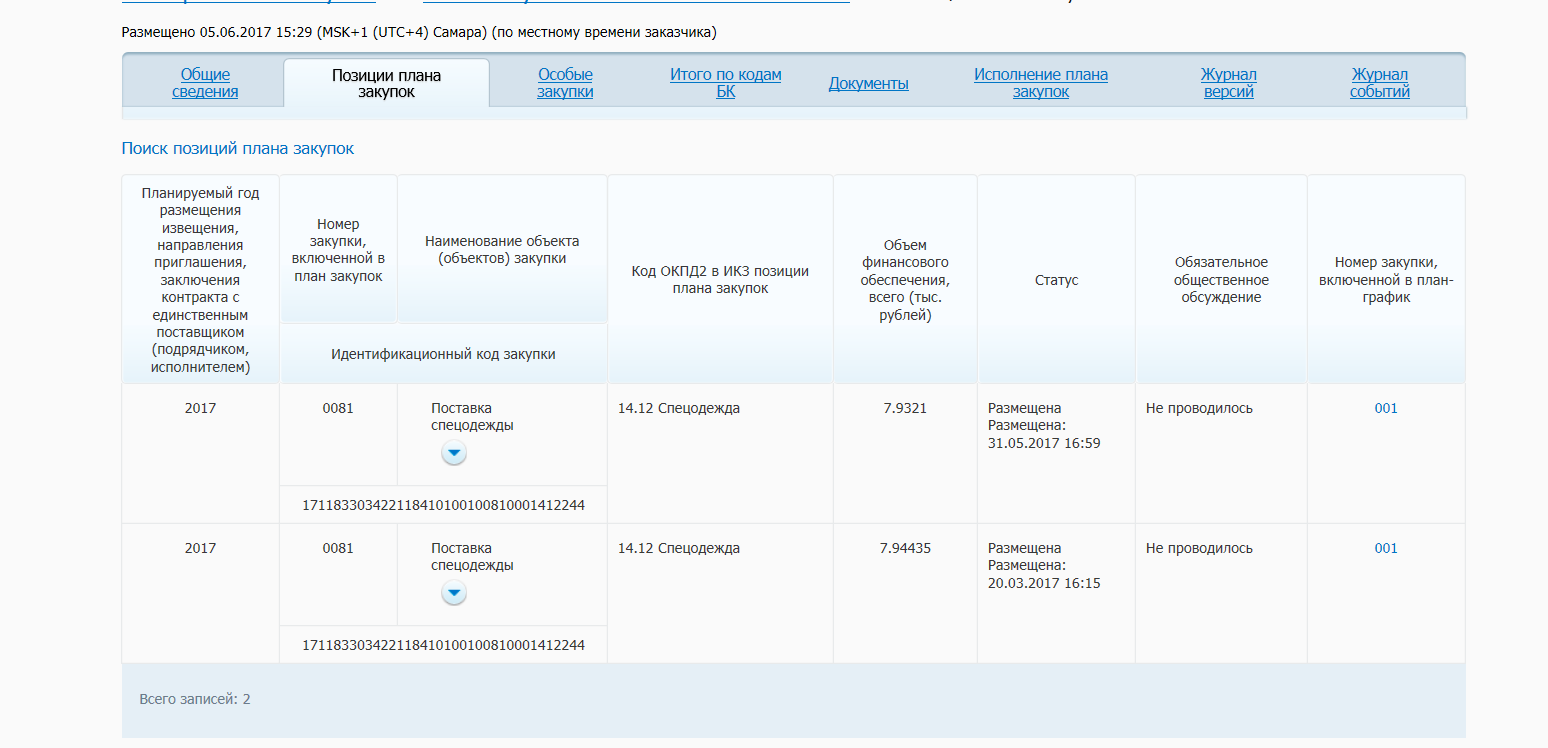The image size is (1548, 748).
Task: Expand details arrow for row placed 31.05.2017
Action: click(454, 454)
